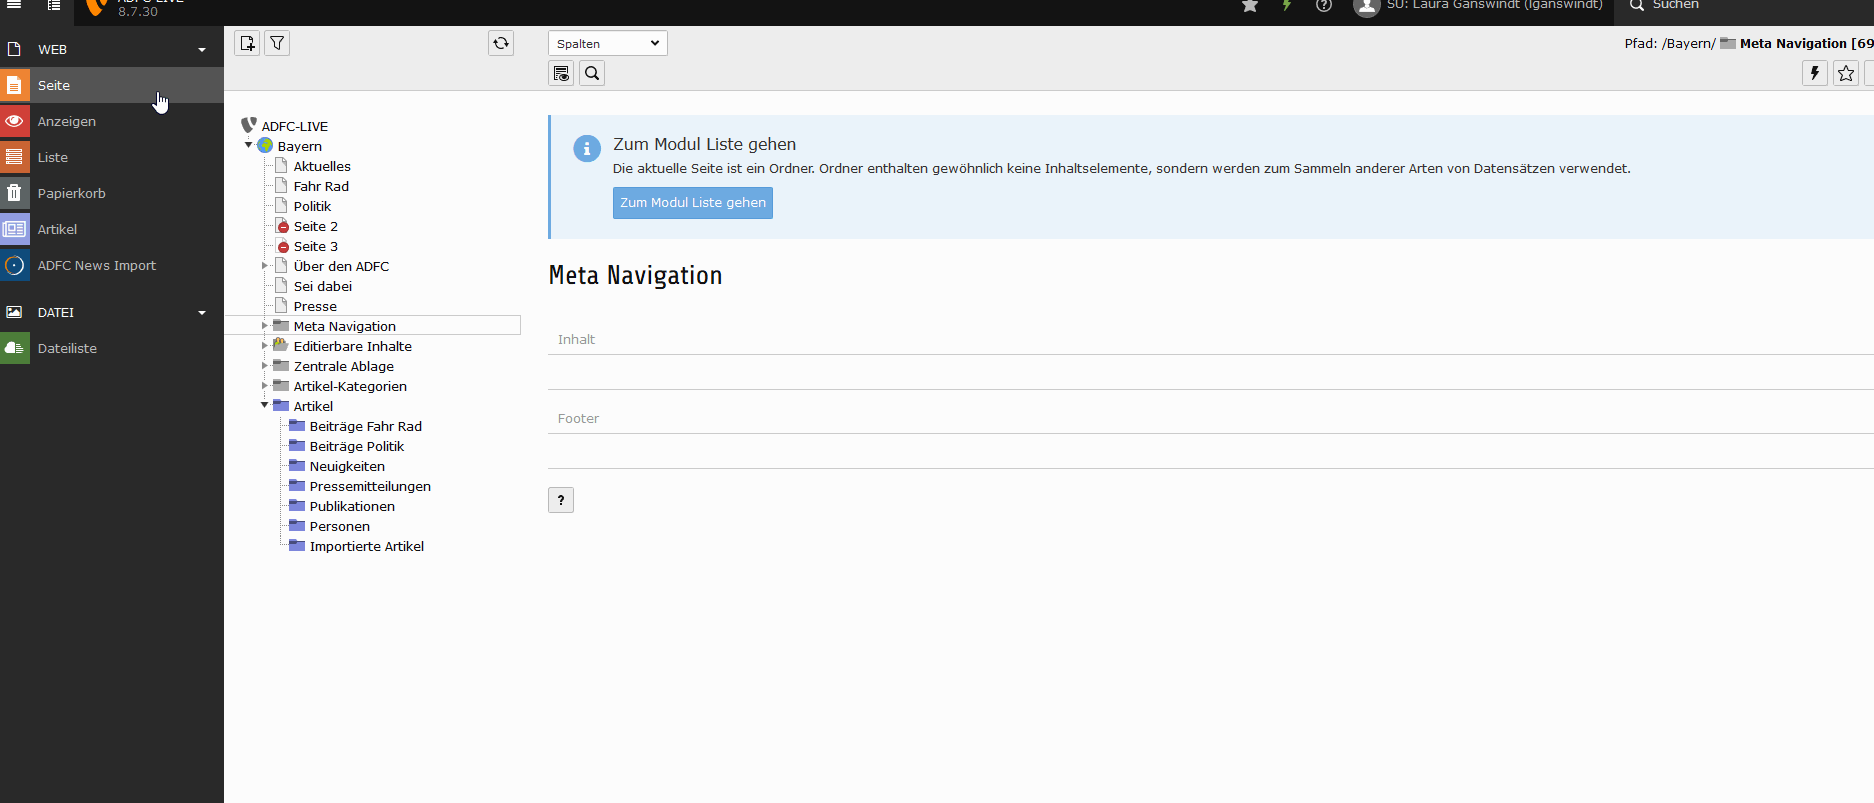Click the Zum Modul Liste gehen button
This screenshot has width=1874, height=803.
click(x=692, y=203)
